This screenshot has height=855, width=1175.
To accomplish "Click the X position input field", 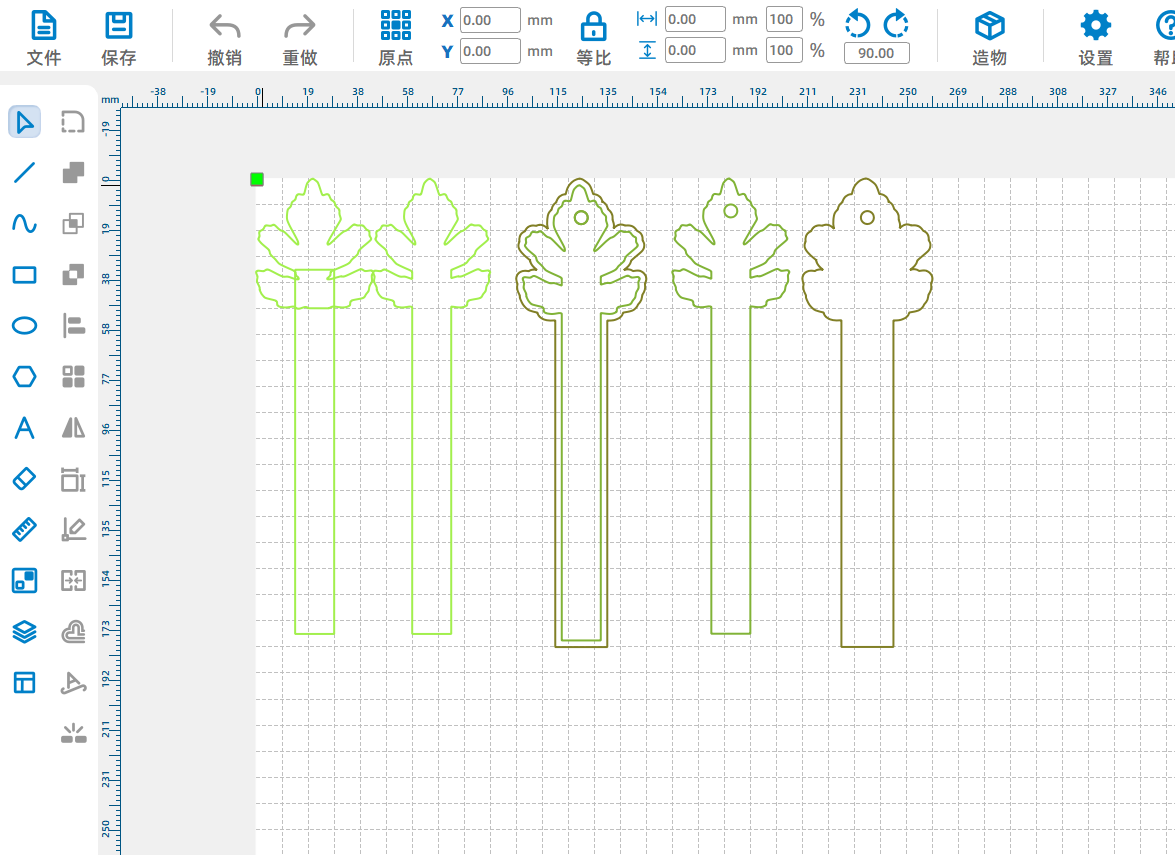I will (490, 20).
